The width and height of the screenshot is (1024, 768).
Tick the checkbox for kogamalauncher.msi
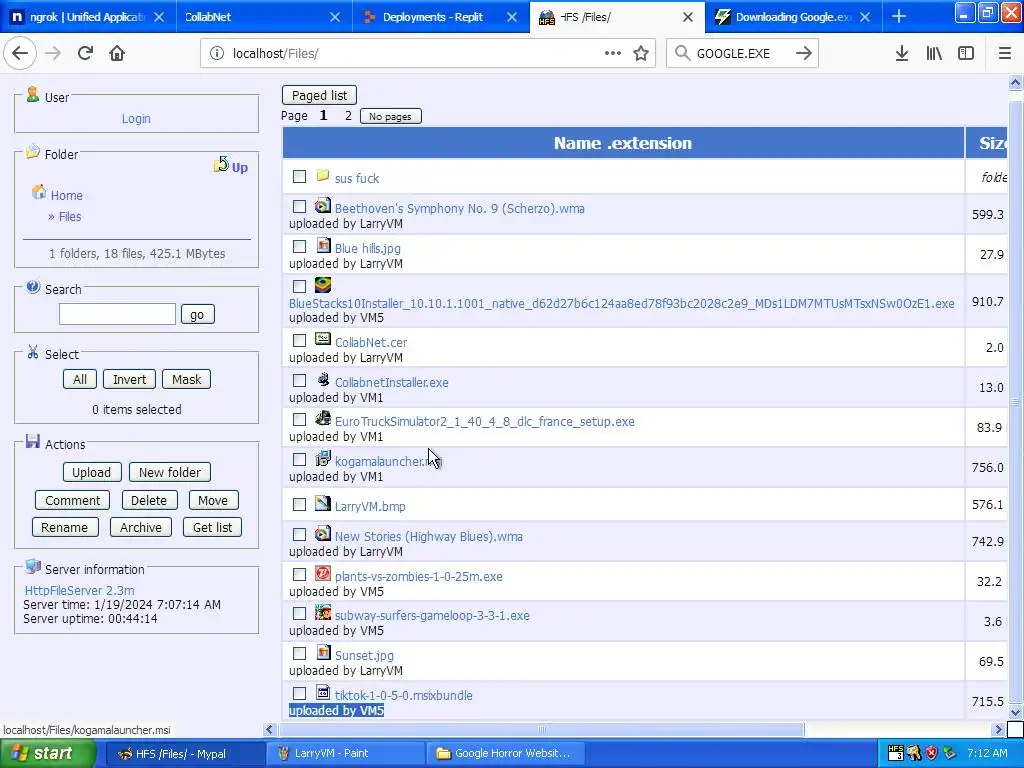pyautogui.click(x=299, y=460)
